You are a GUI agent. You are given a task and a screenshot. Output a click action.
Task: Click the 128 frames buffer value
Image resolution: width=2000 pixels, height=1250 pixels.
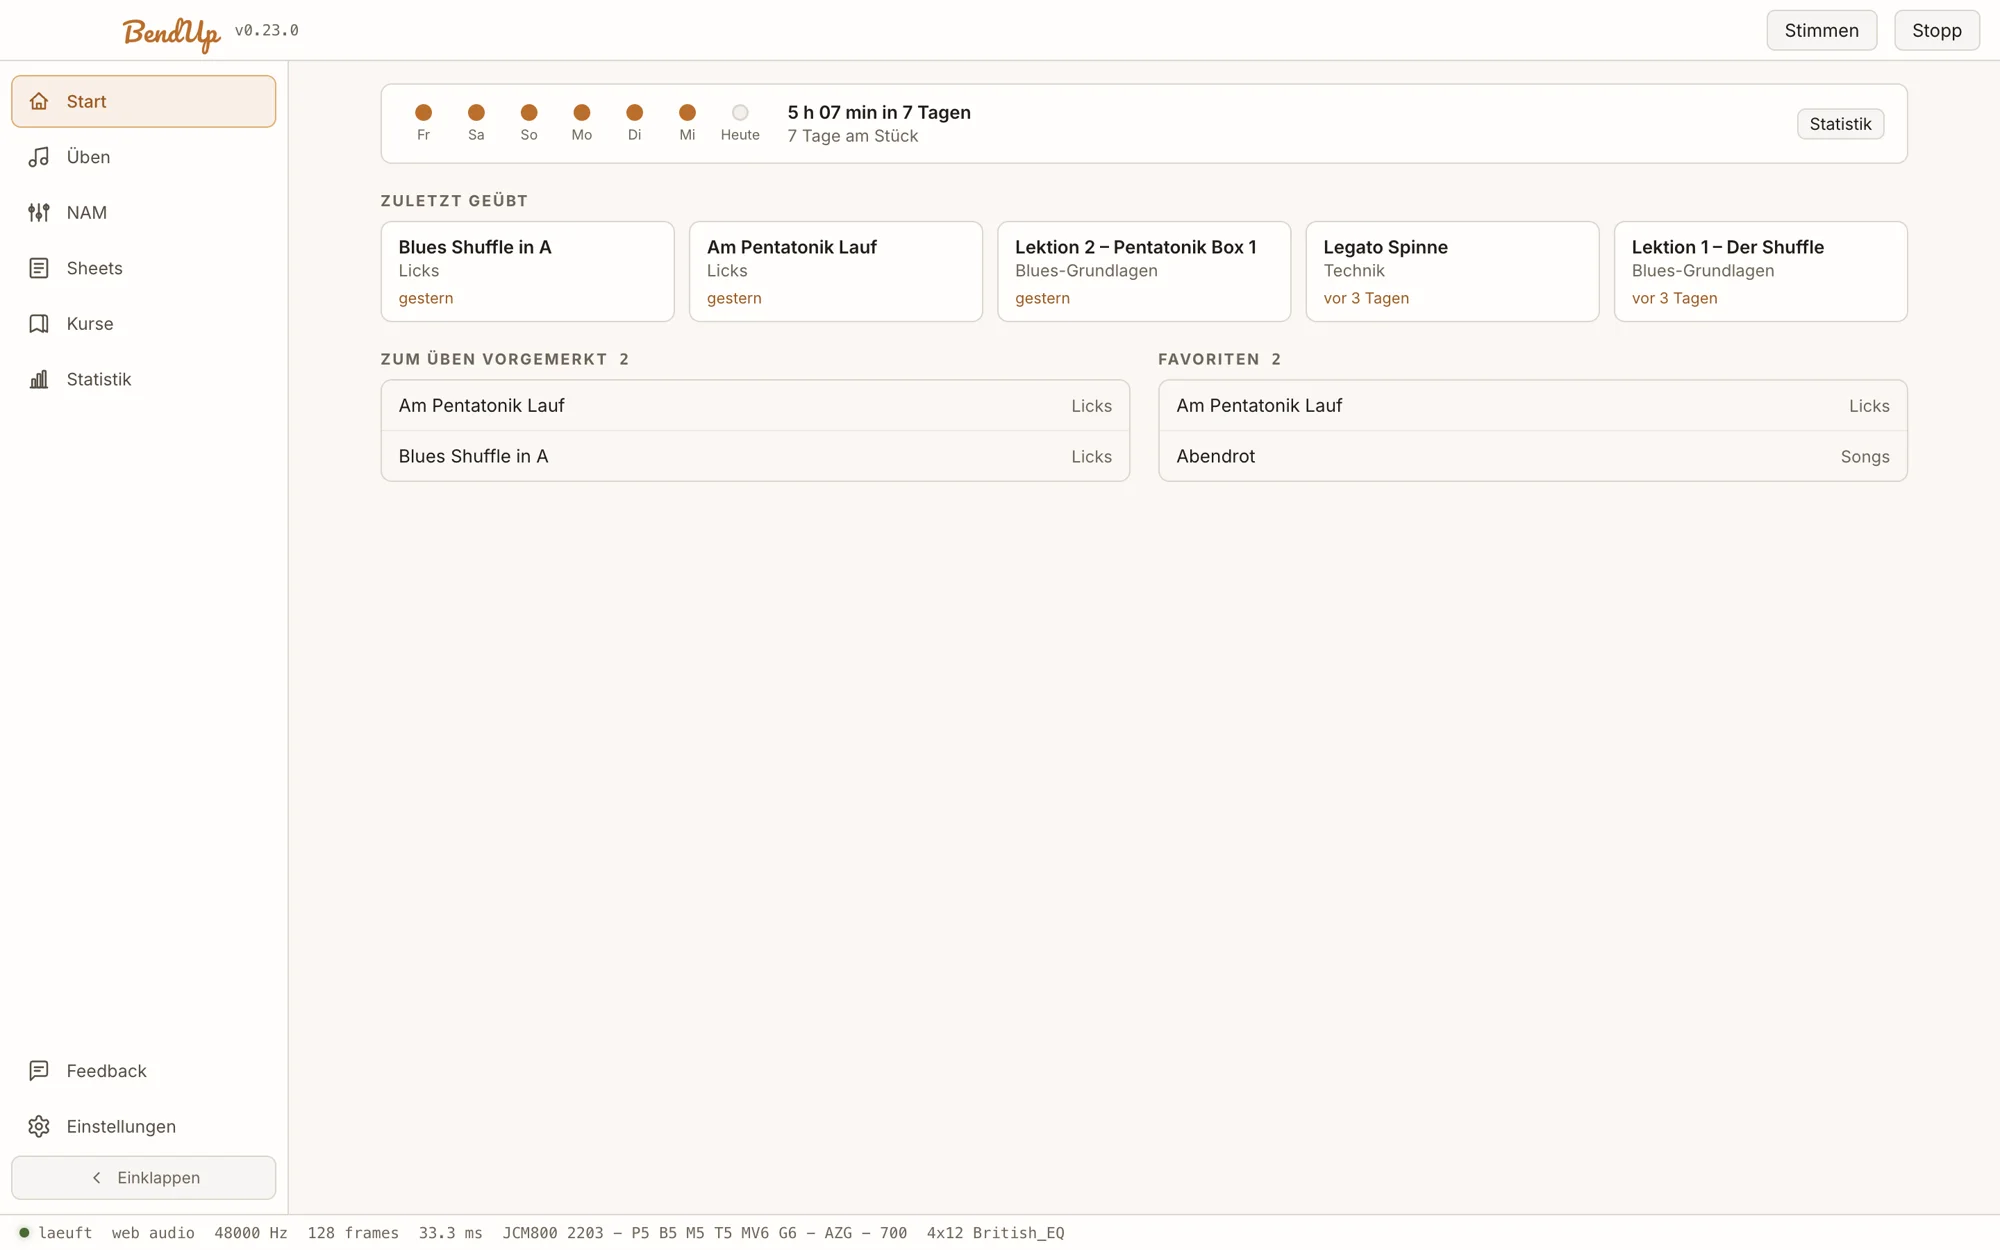point(353,1233)
